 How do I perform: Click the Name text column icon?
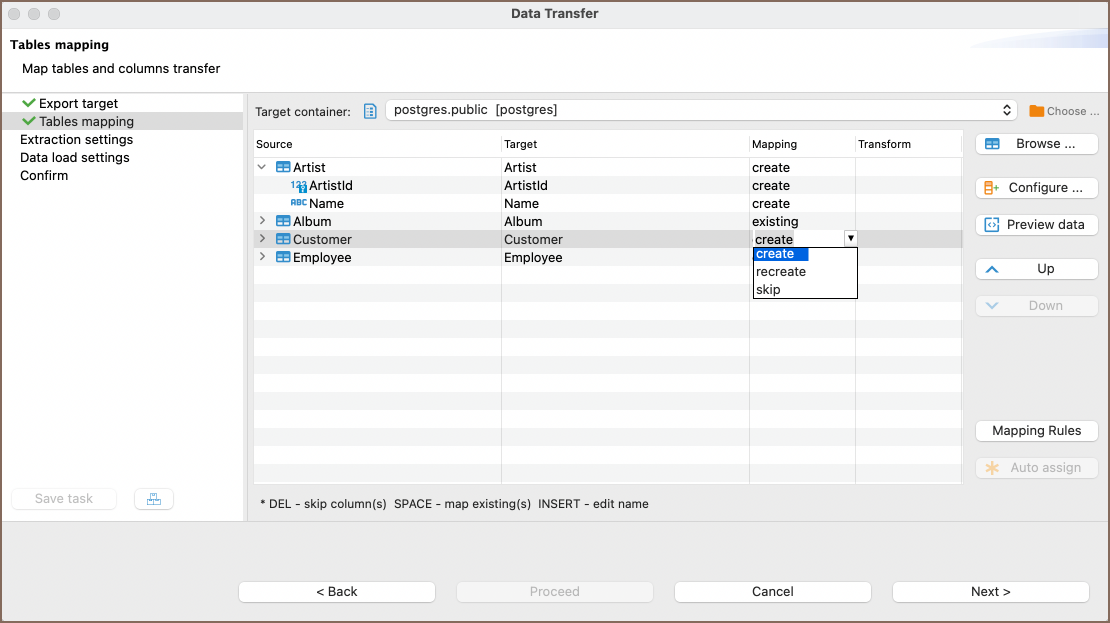(x=298, y=203)
